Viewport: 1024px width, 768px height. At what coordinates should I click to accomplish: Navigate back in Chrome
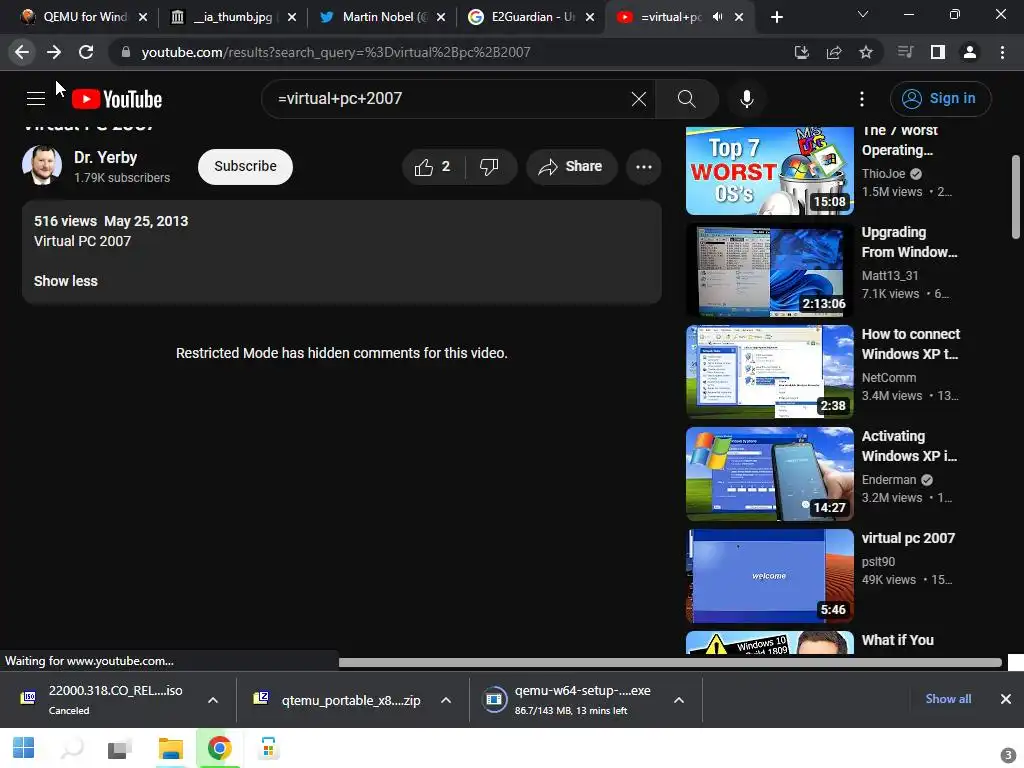click(22, 52)
